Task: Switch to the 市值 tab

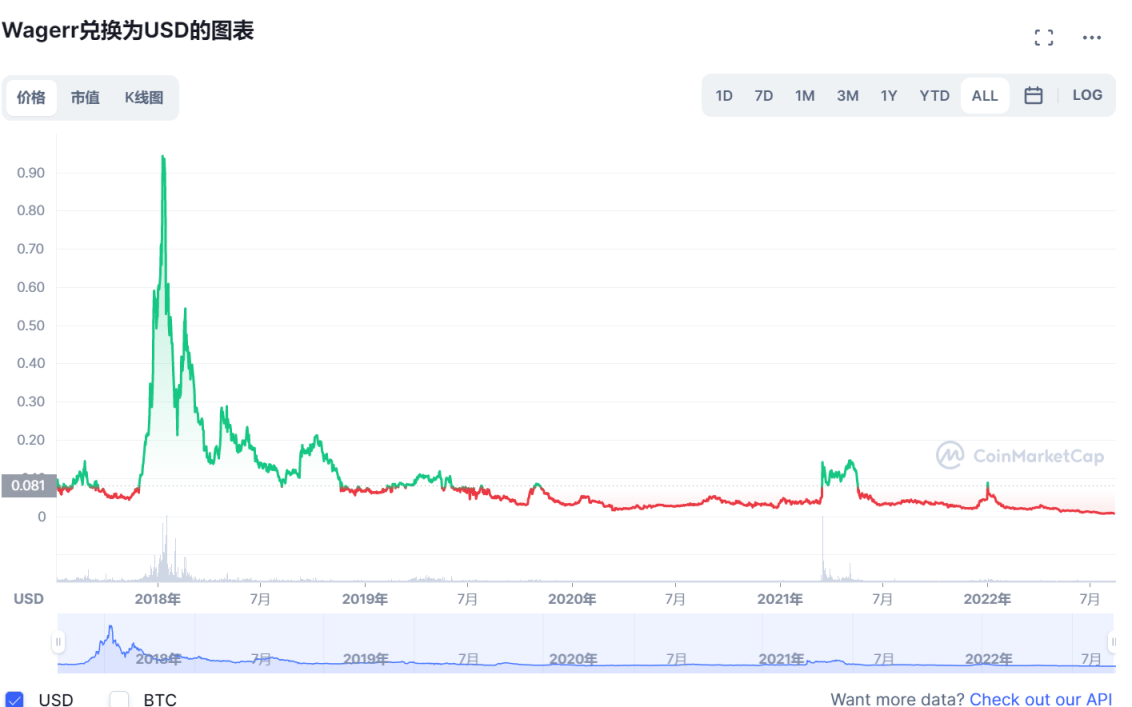Action: 85,97
